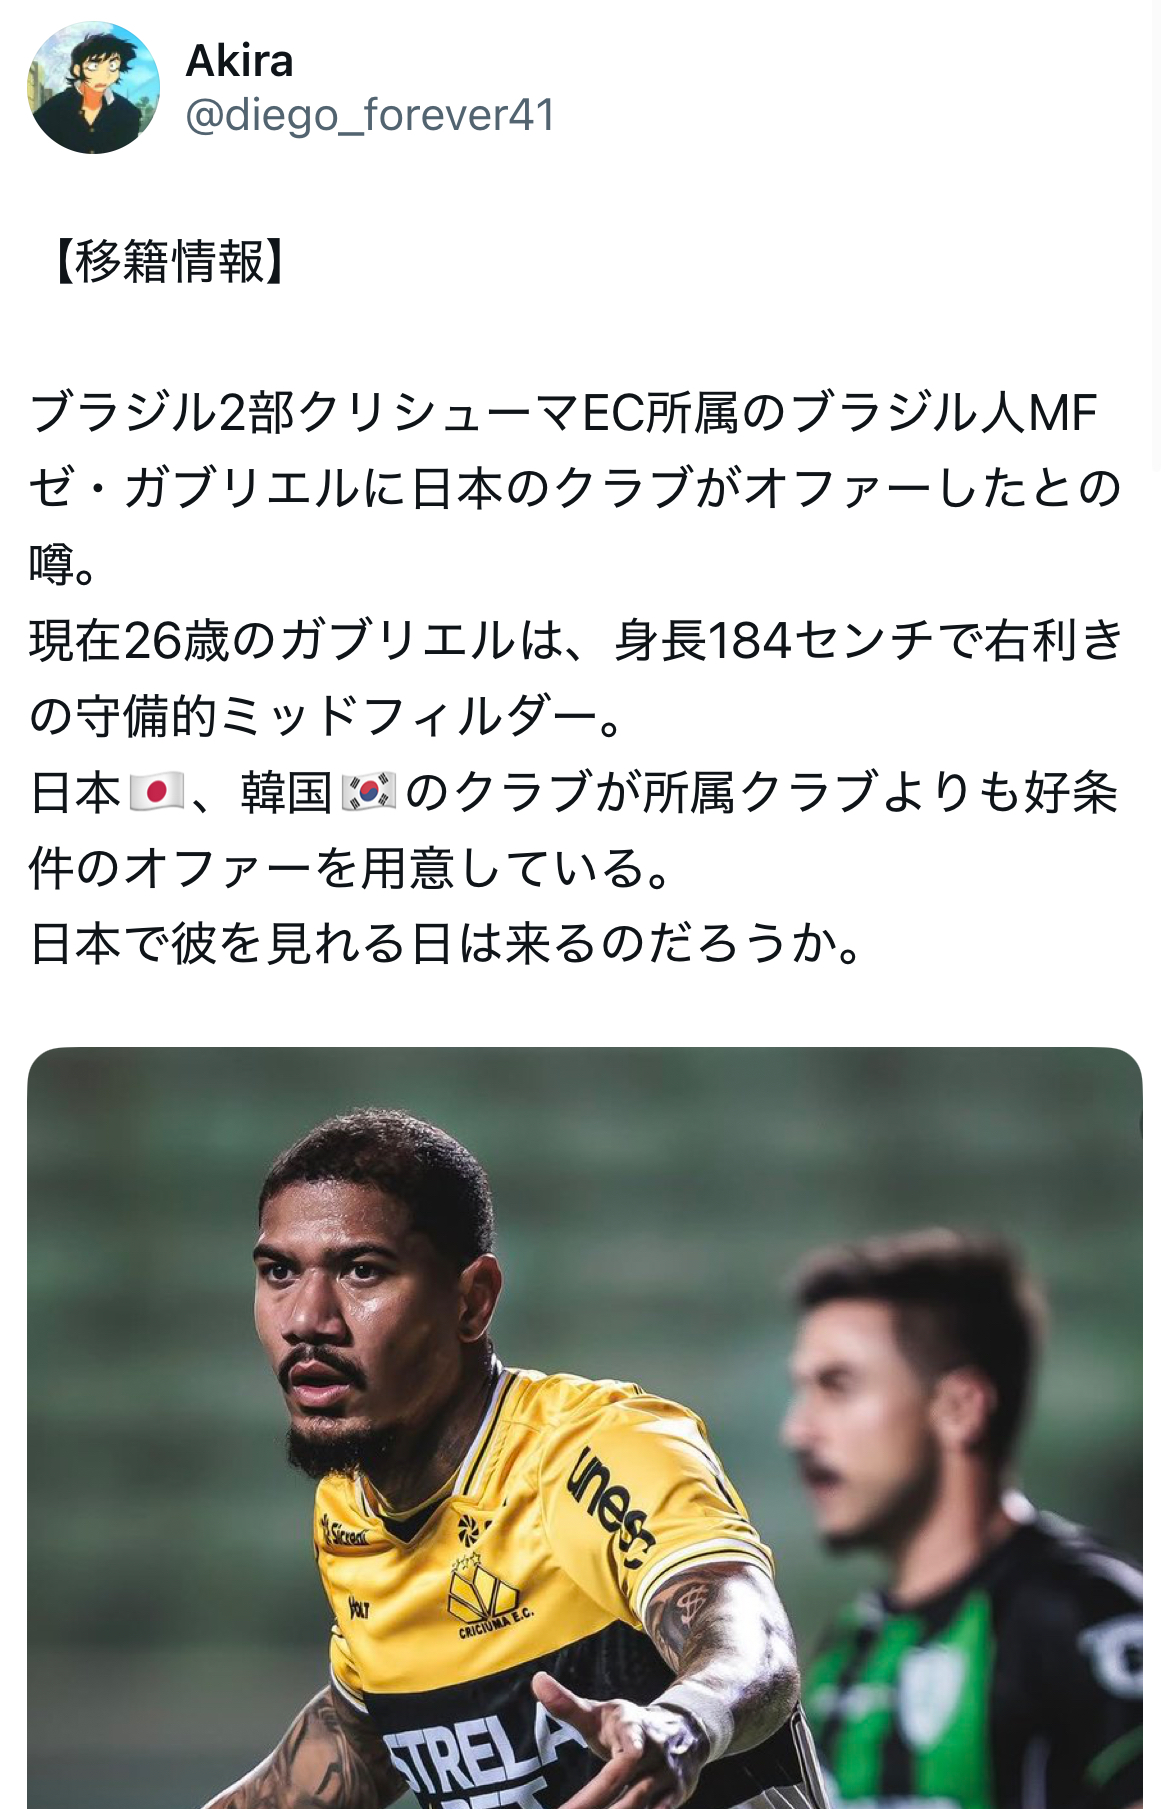This screenshot has height=1809, width=1170.
Task: Open the attached player photo
Action: [585, 1428]
